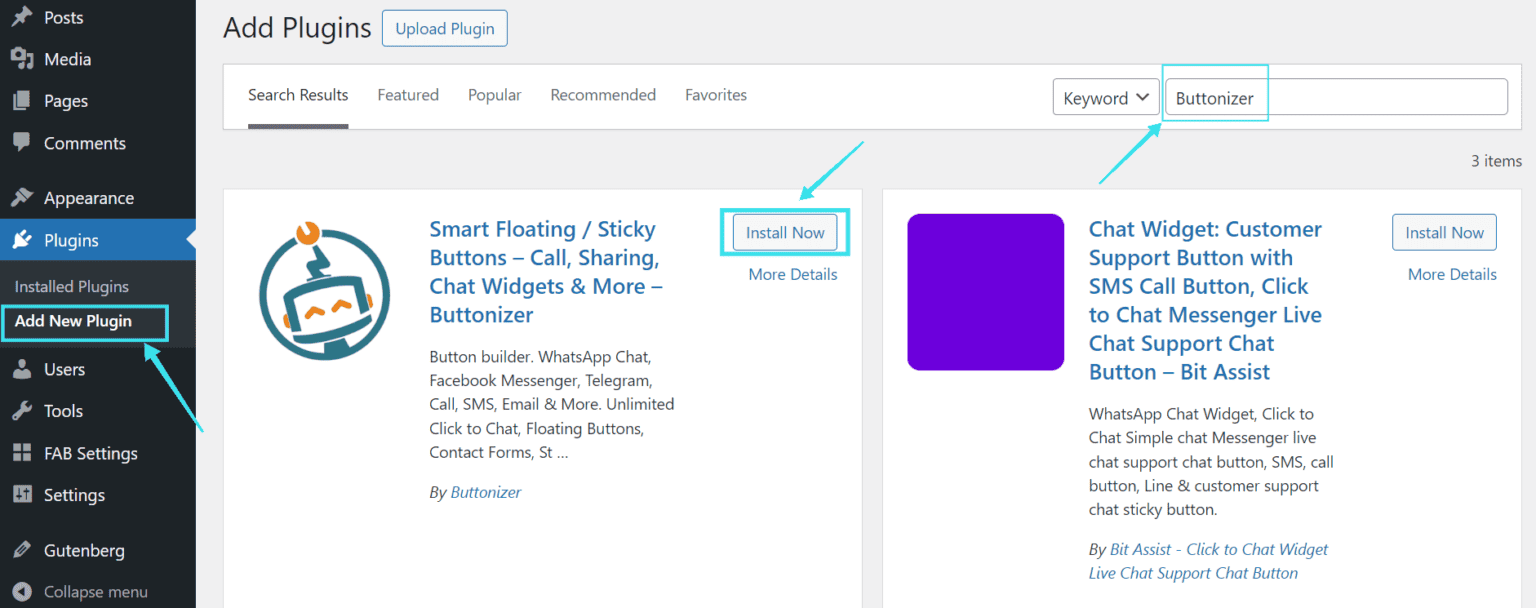Select the Media library icon
This screenshot has height=608, width=1536.
pos(22,59)
